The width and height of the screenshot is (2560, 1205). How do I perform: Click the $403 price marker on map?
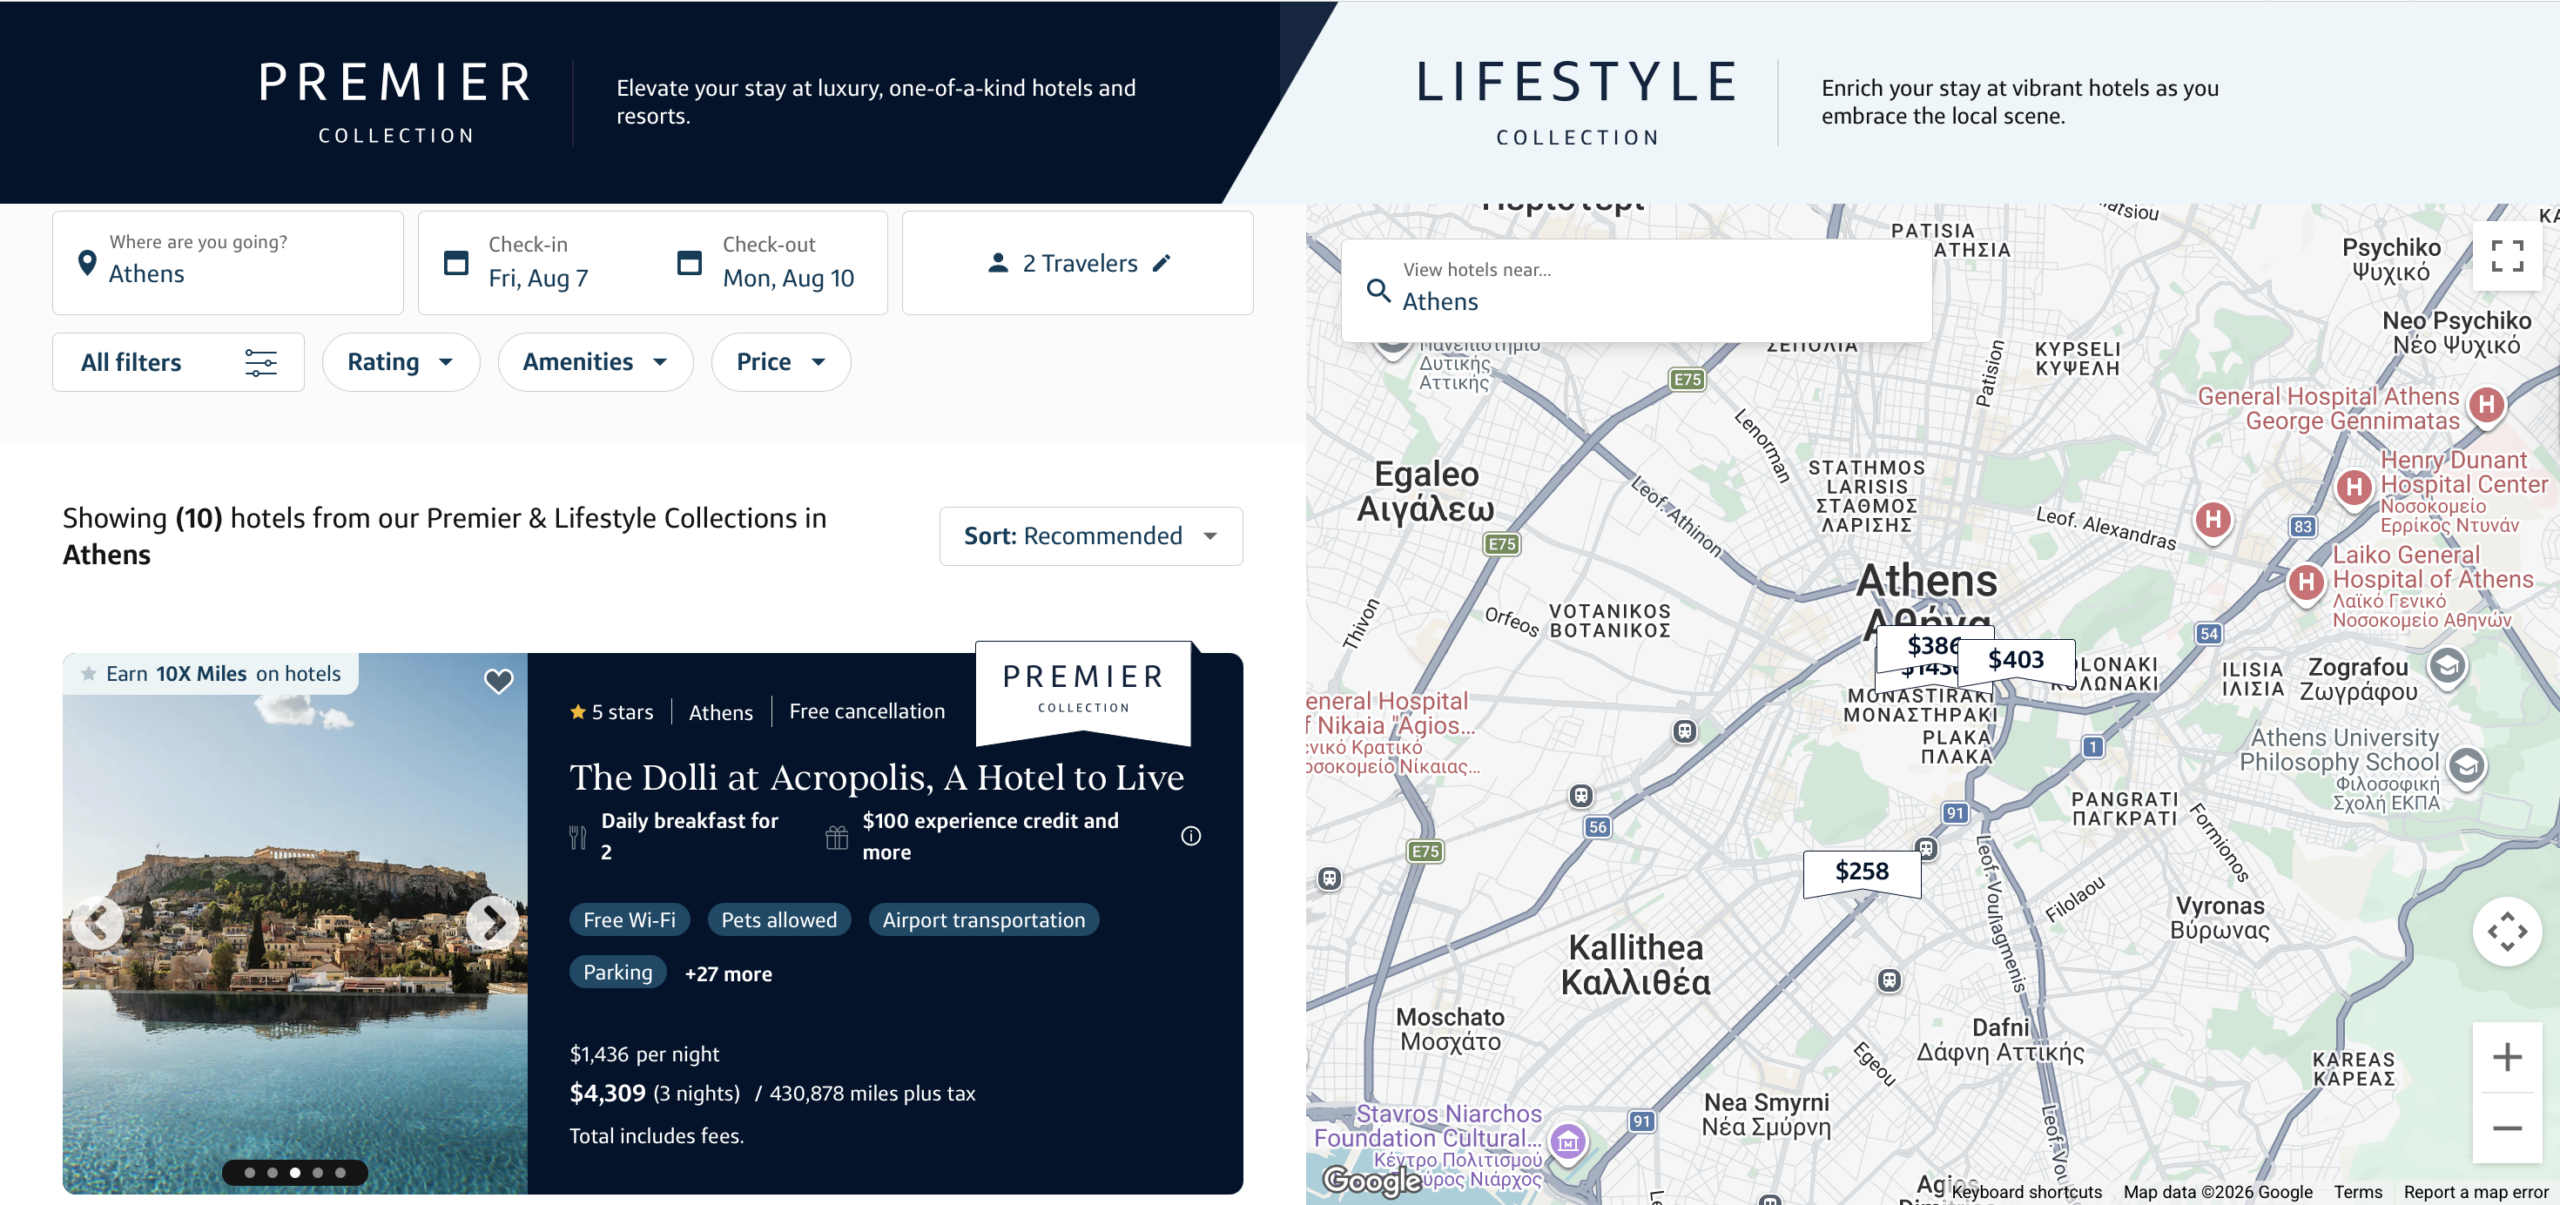point(2016,660)
